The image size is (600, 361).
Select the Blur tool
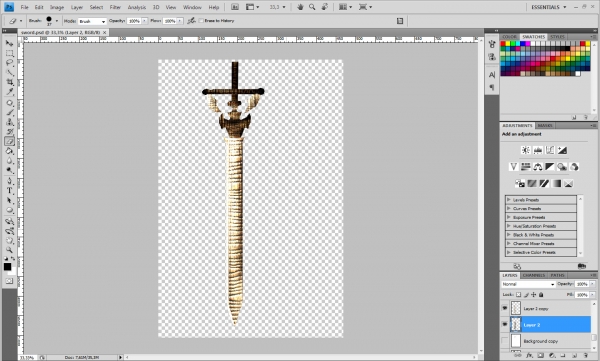pyautogui.click(x=10, y=161)
